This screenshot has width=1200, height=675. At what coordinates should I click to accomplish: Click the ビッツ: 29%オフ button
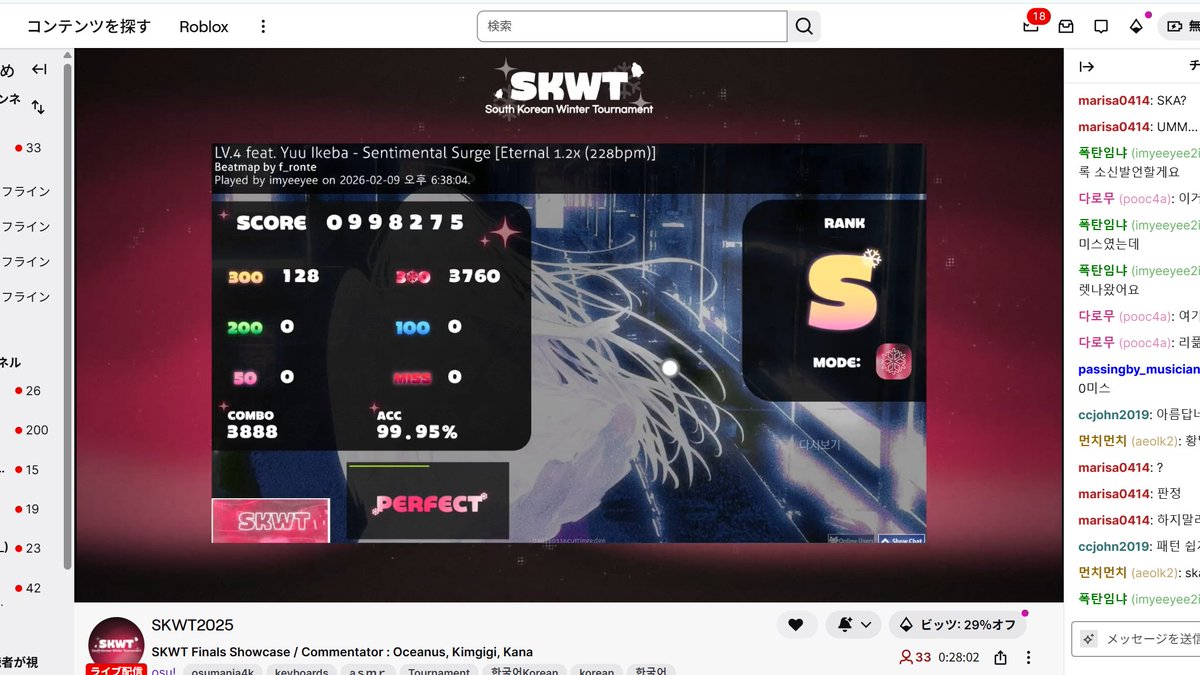(957, 625)
